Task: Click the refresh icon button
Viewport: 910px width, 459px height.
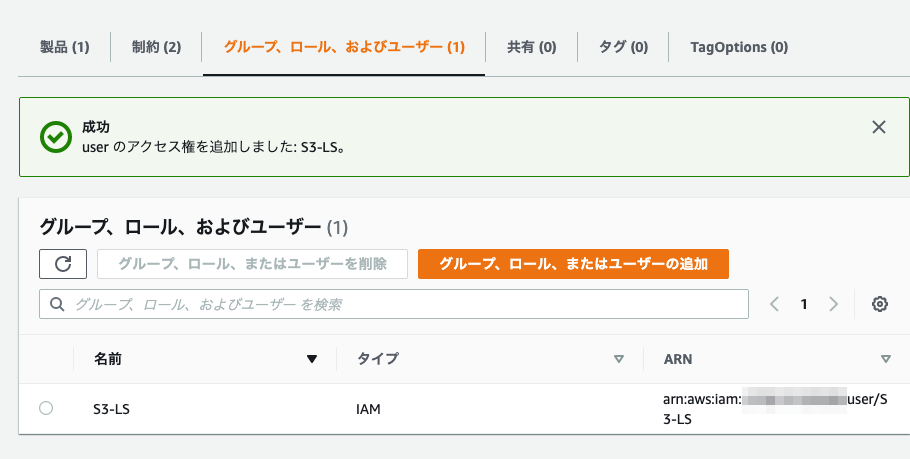Action: coord(63,264)
